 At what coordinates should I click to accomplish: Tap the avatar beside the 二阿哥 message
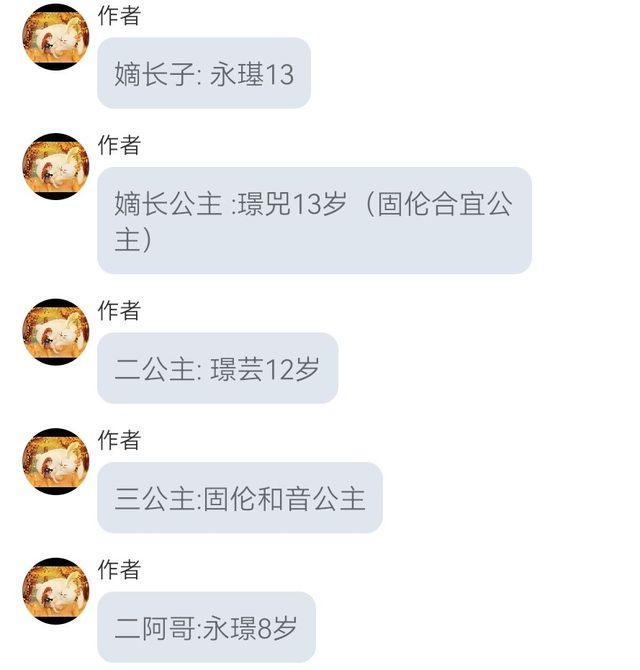(x=56, y=591)
